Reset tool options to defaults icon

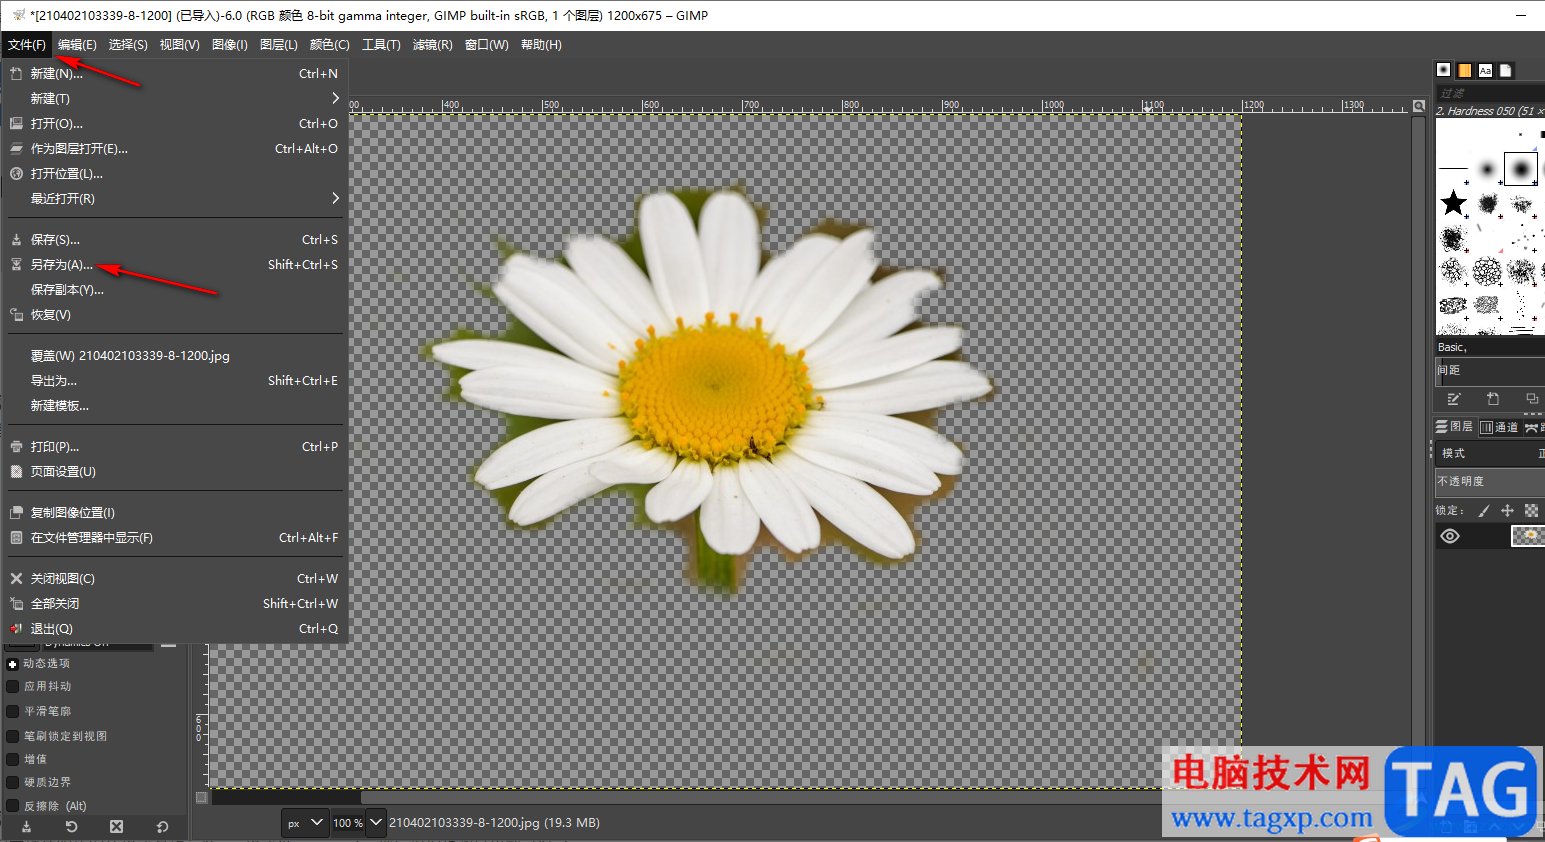(x=162, y=827)
